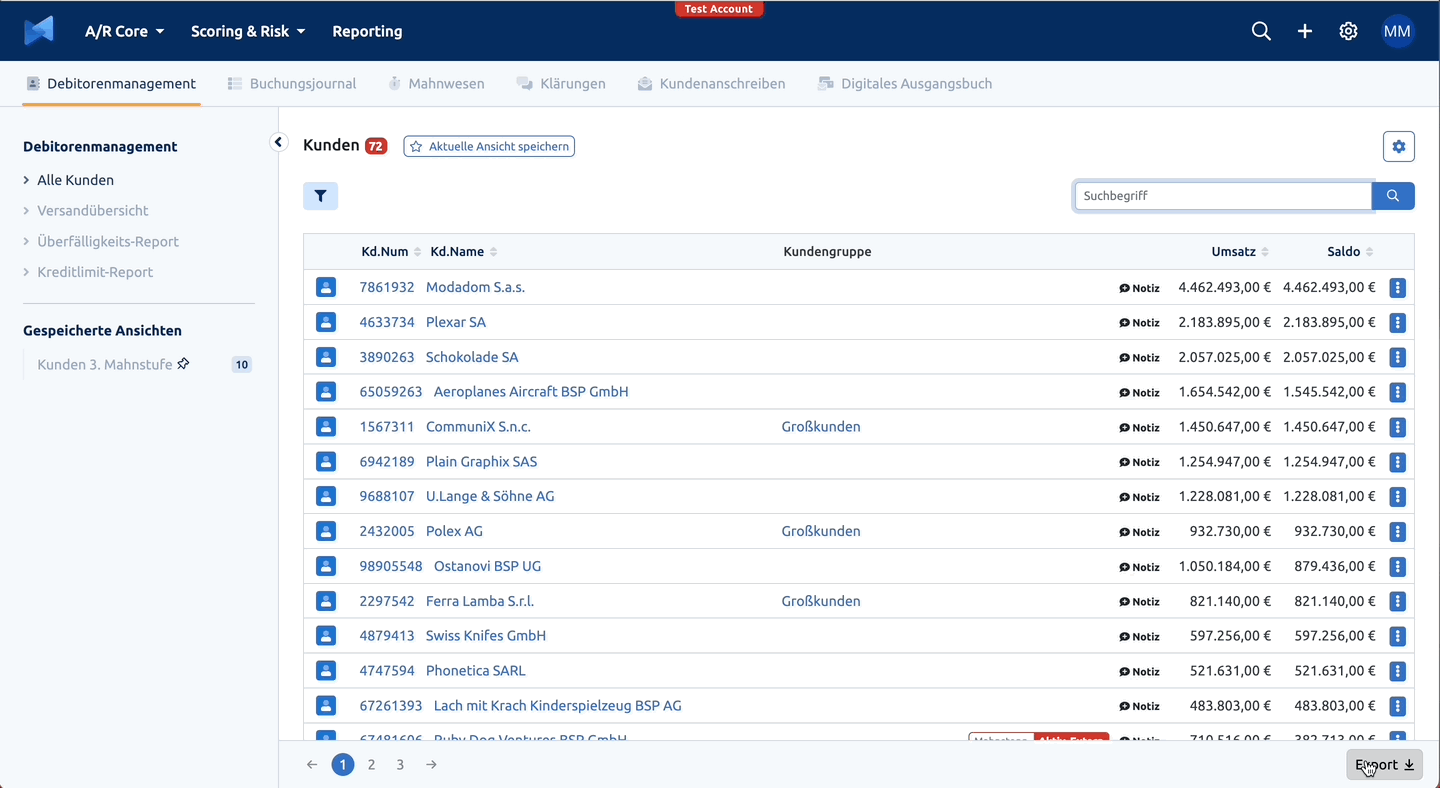
Task: Switch to Kundenanschreiben tab
Action: click(x=711, y=84)
